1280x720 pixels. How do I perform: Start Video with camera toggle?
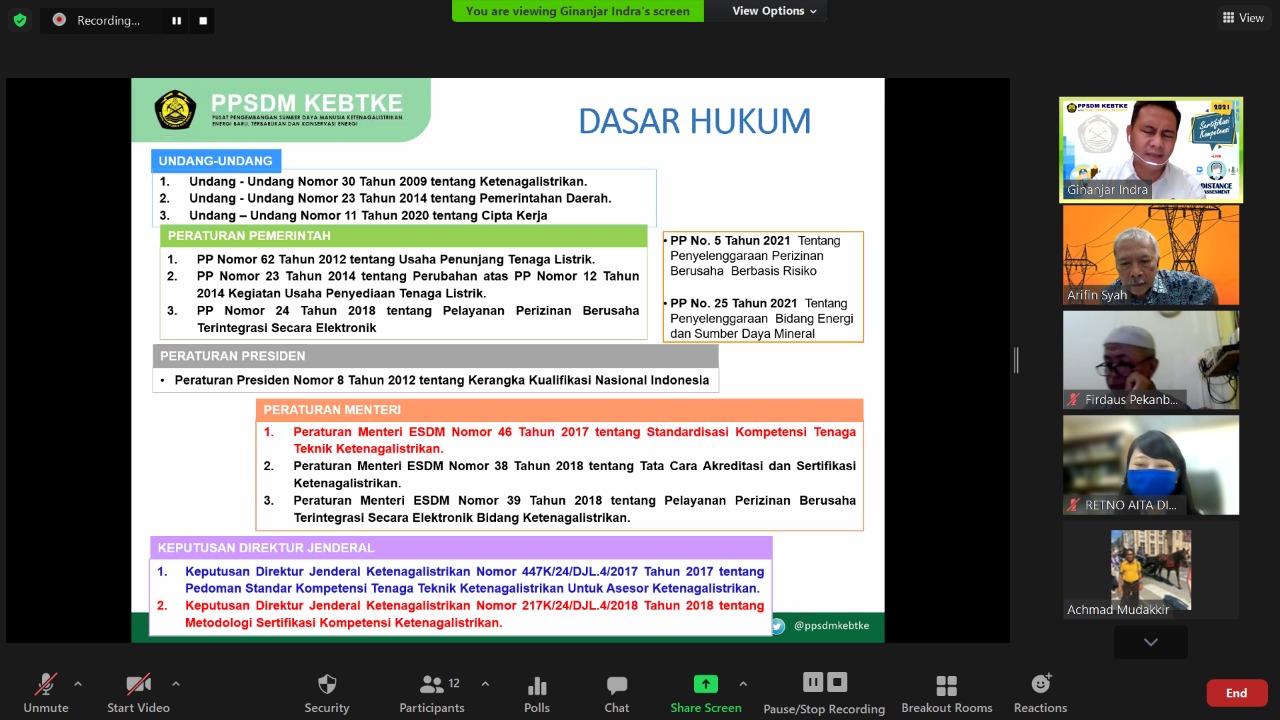139,693
